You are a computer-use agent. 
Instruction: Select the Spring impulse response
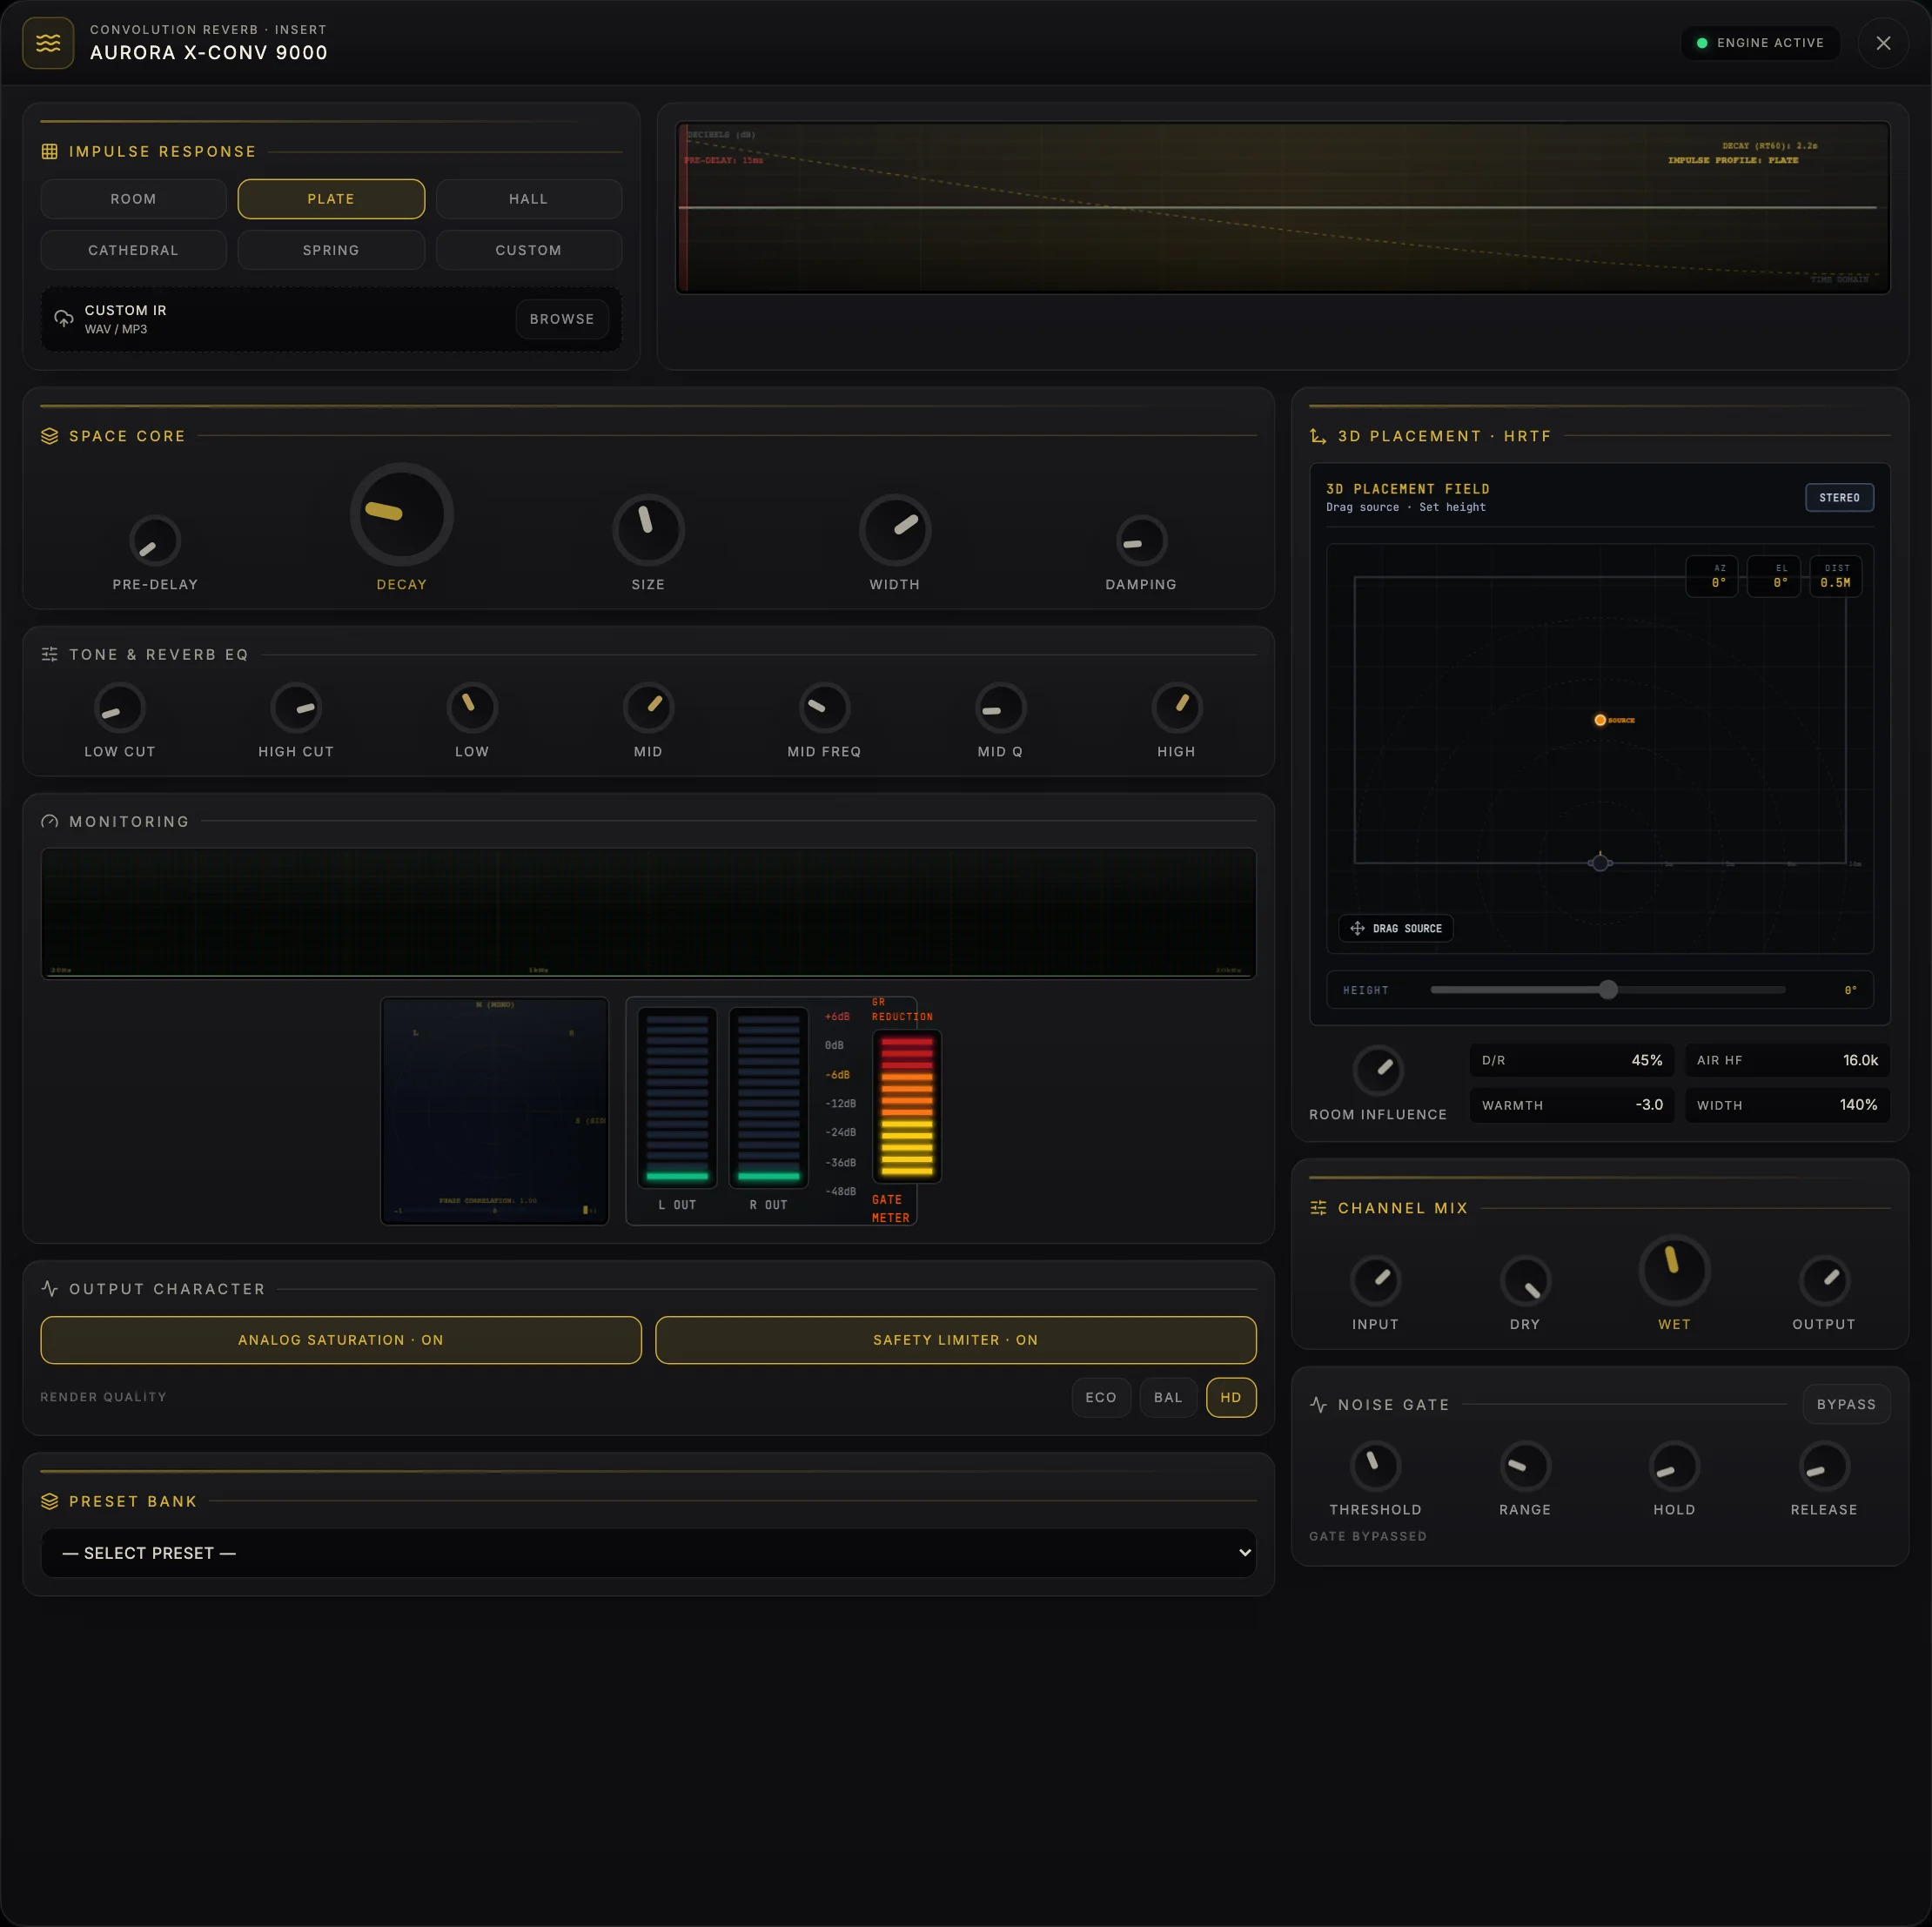[x=331, y=250]
